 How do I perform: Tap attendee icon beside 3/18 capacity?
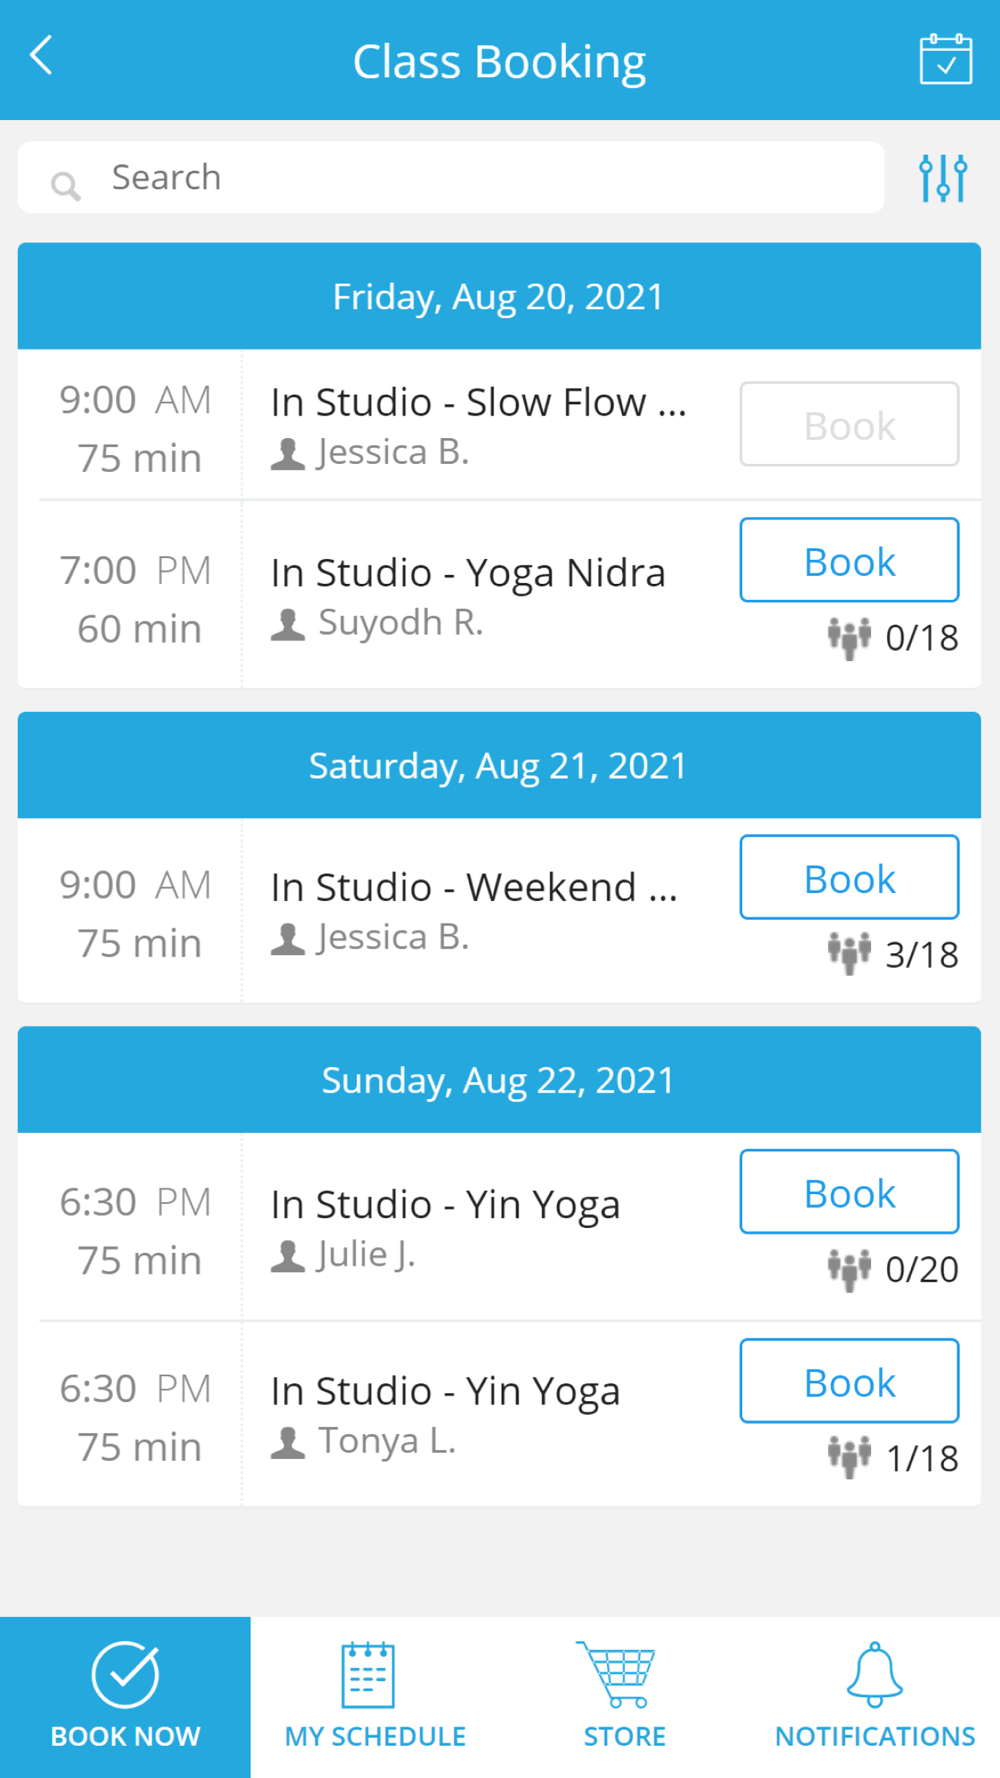849,953
